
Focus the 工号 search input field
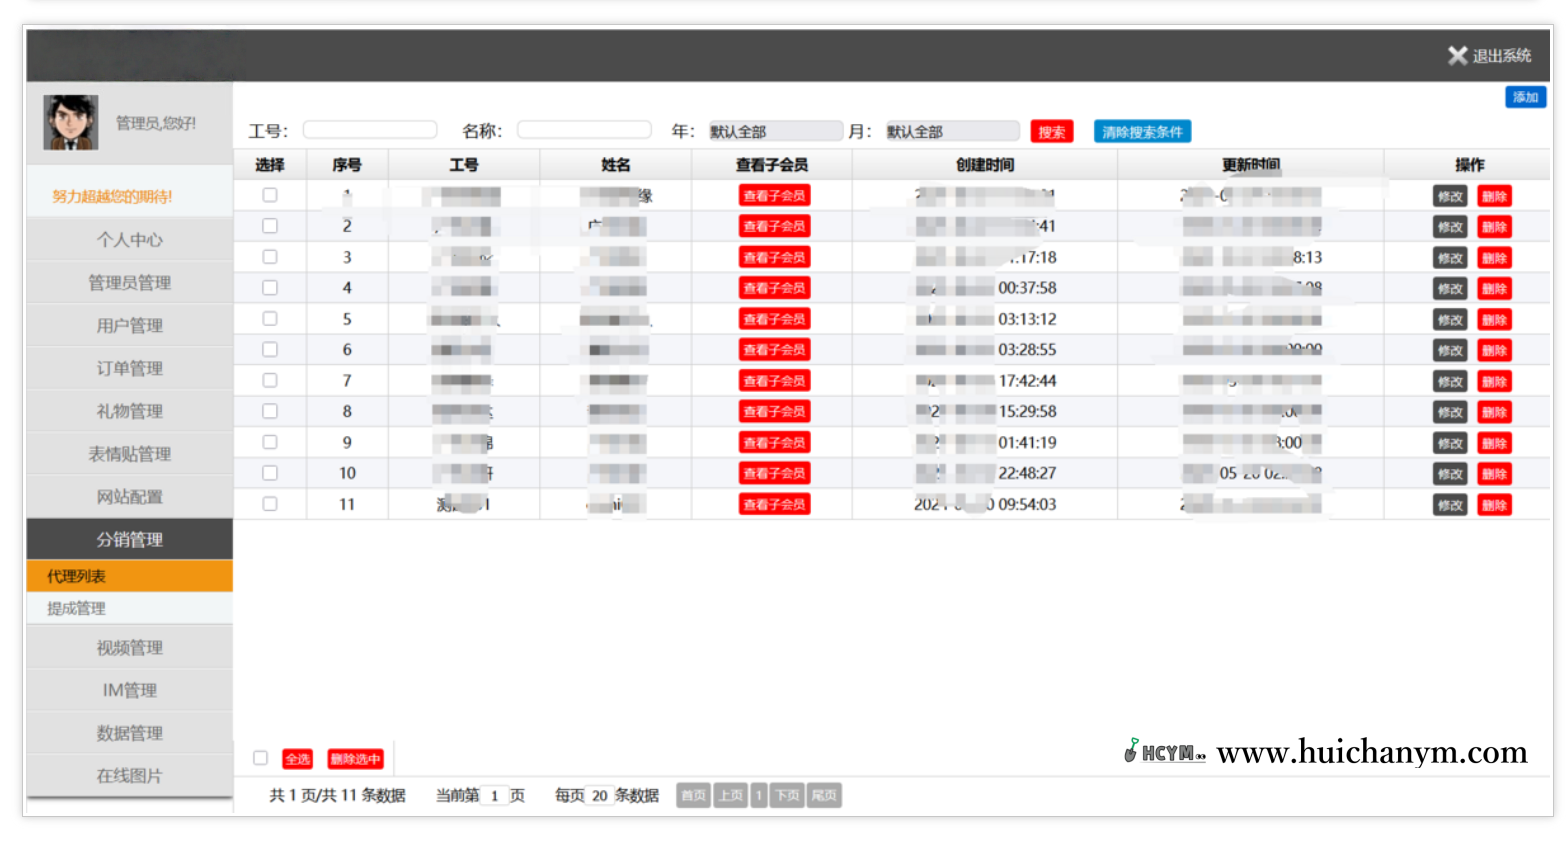coord(370,130)
